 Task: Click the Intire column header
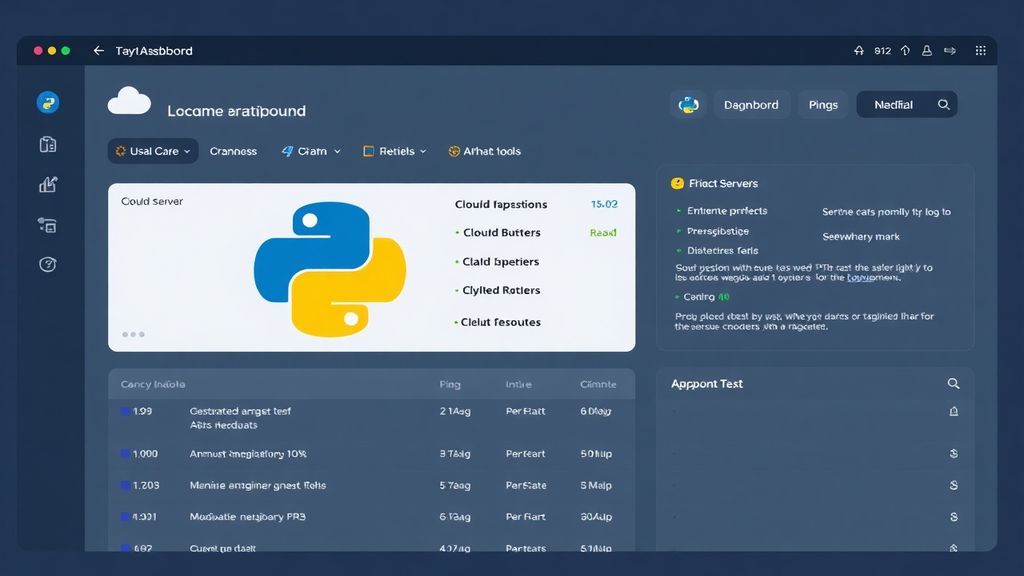pyautogui.click(x=519, y=384)
